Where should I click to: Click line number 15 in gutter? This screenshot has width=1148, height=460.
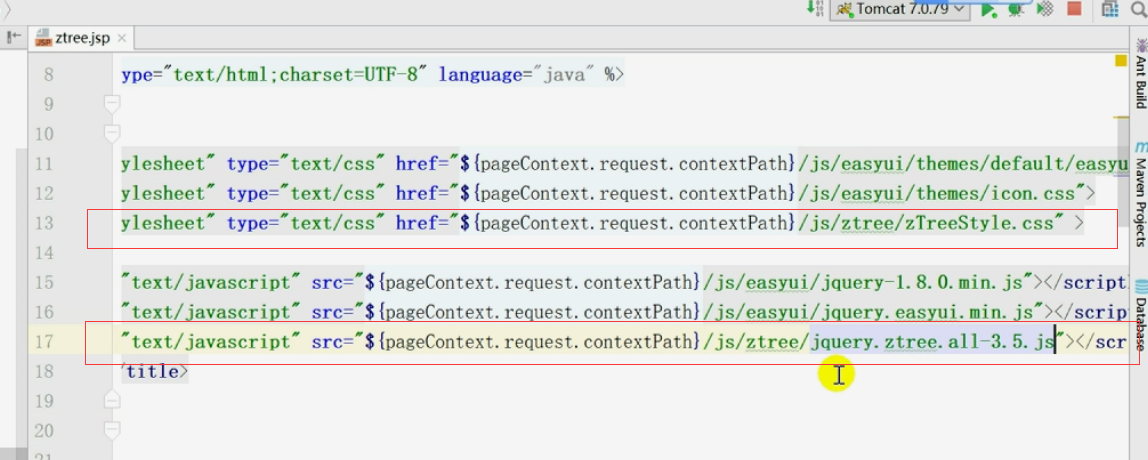[x=44, y=282]
